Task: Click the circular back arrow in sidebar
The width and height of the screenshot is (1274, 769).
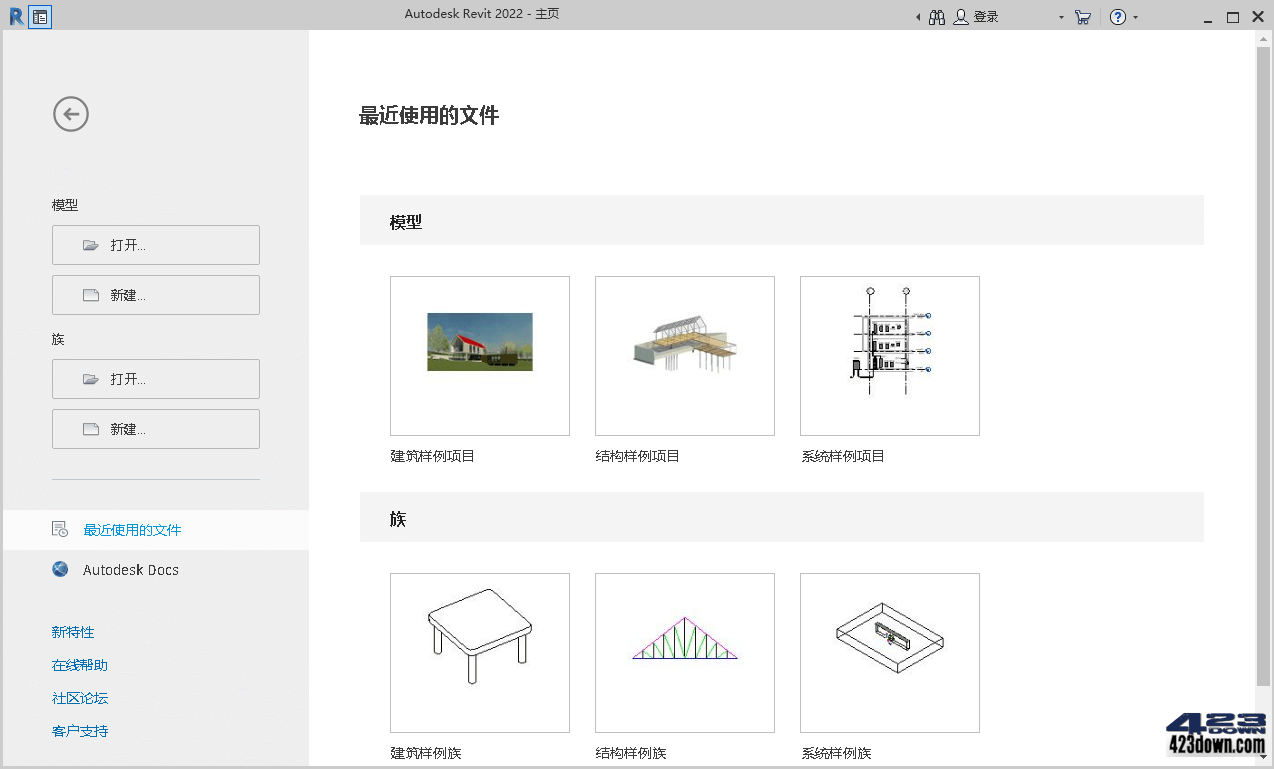Action: [x=70, y=114]
